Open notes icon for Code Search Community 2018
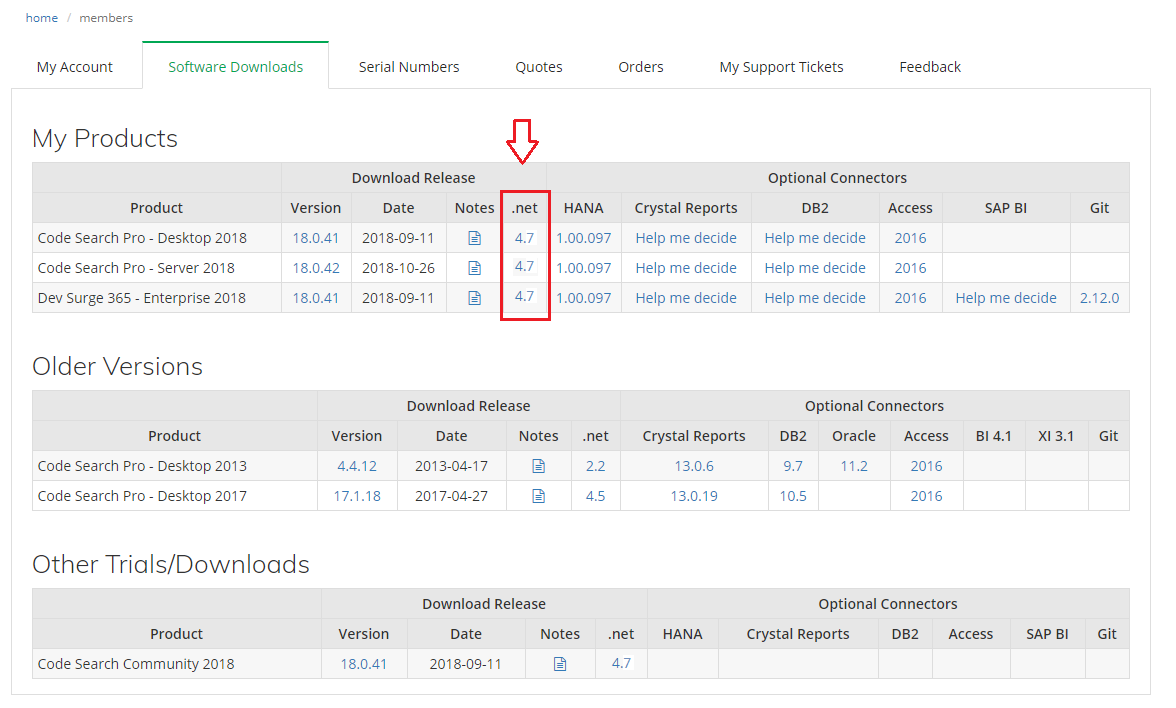 pos(560,664)
